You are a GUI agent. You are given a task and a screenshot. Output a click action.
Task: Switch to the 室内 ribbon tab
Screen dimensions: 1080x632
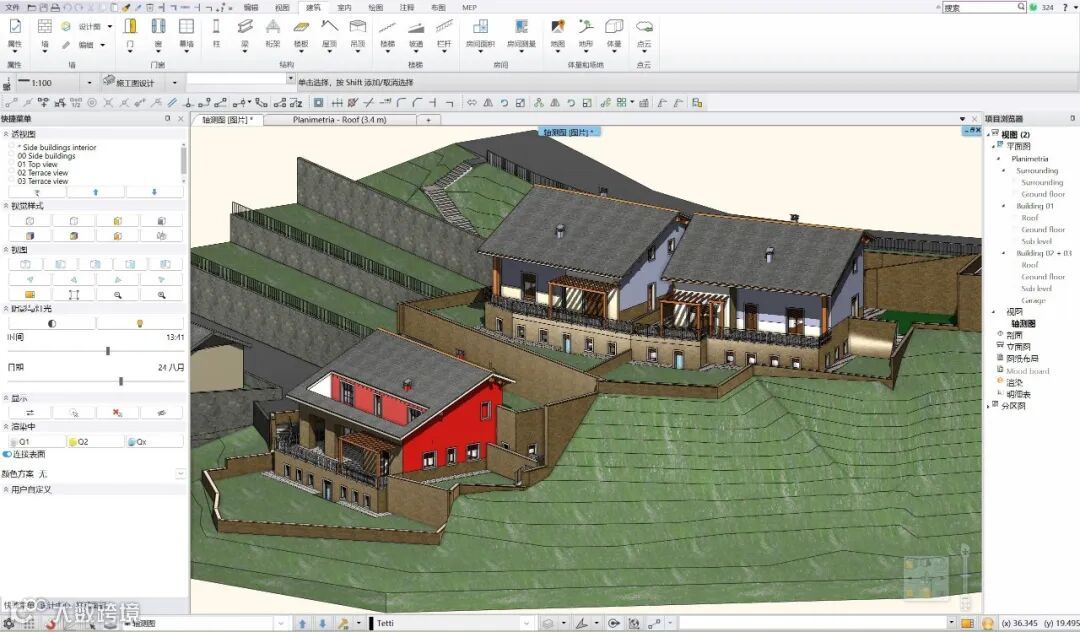344,8
